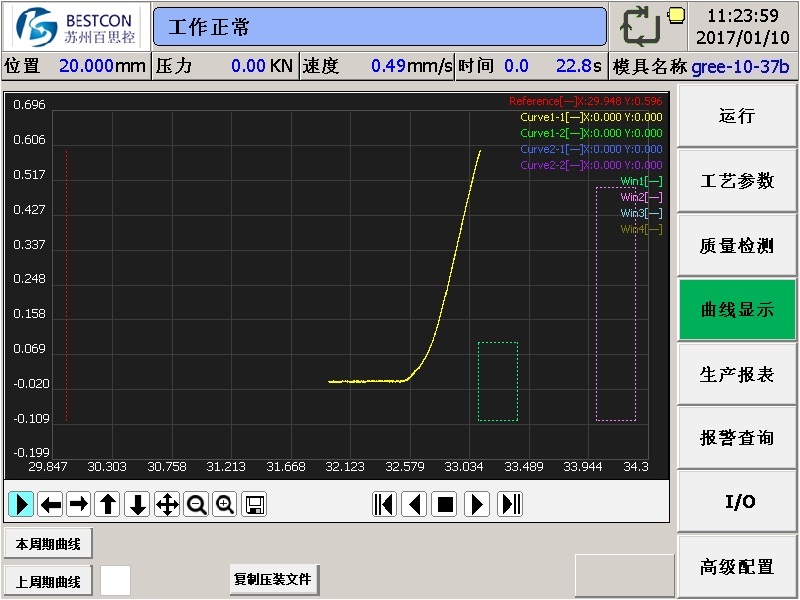
Task: Click the green dashed Win1 window box
Action: tap(498, 382)
